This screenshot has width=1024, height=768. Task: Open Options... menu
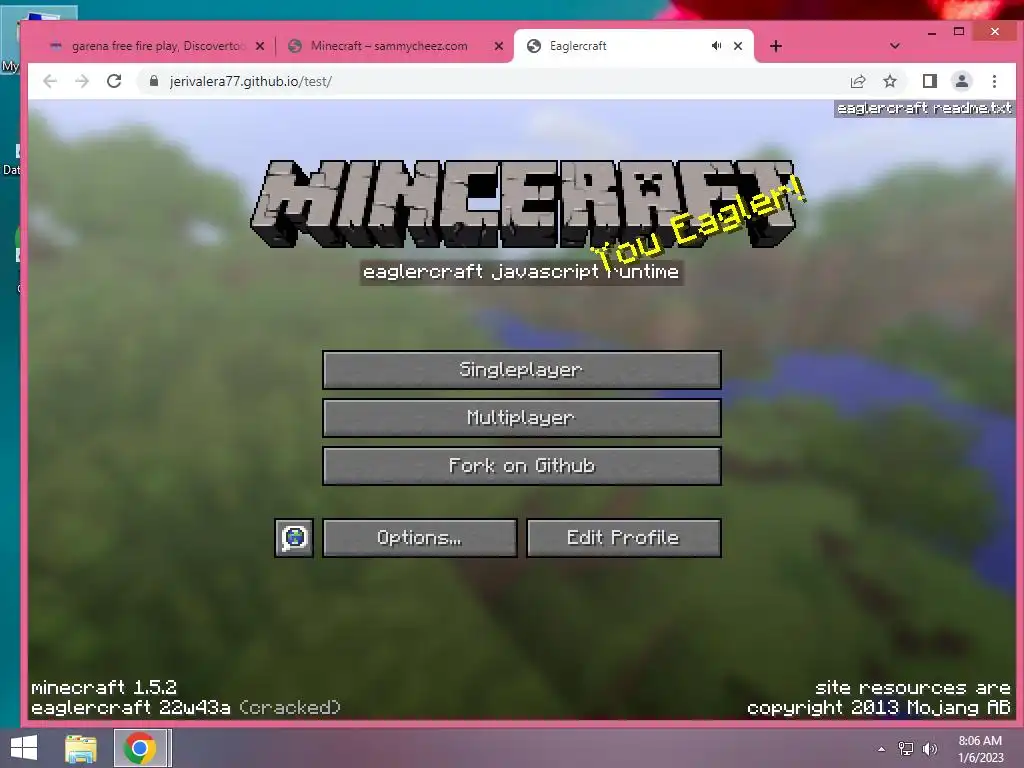[x=419, y=537]
